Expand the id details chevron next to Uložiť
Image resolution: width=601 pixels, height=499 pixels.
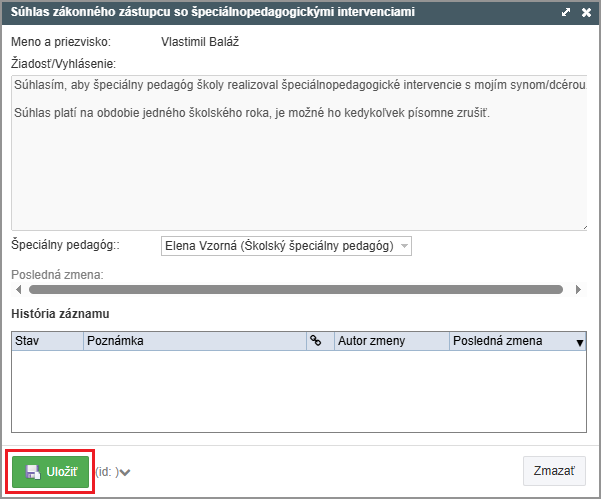pyautogui.click(x=125, y=472)
